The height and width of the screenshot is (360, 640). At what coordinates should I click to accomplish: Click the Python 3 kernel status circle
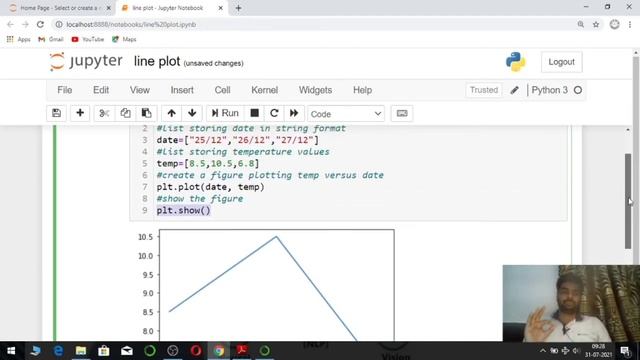pos(578,90)
